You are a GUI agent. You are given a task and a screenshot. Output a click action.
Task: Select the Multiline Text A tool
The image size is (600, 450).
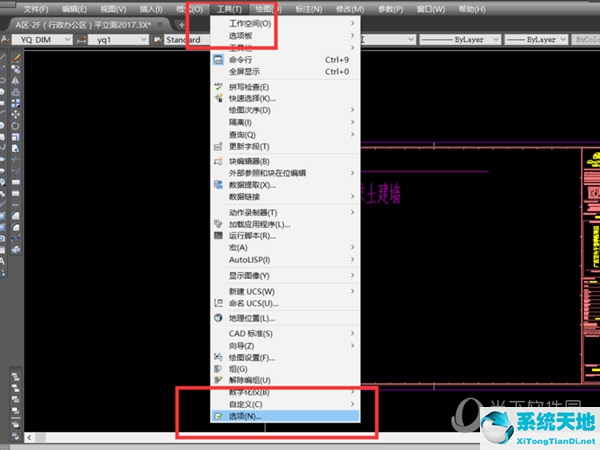2,261
